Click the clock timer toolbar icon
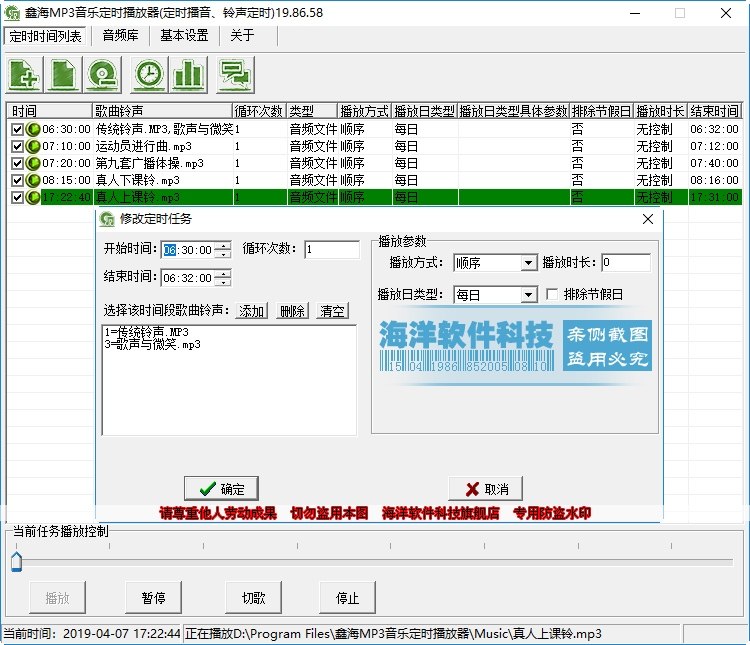 point(149,75)
